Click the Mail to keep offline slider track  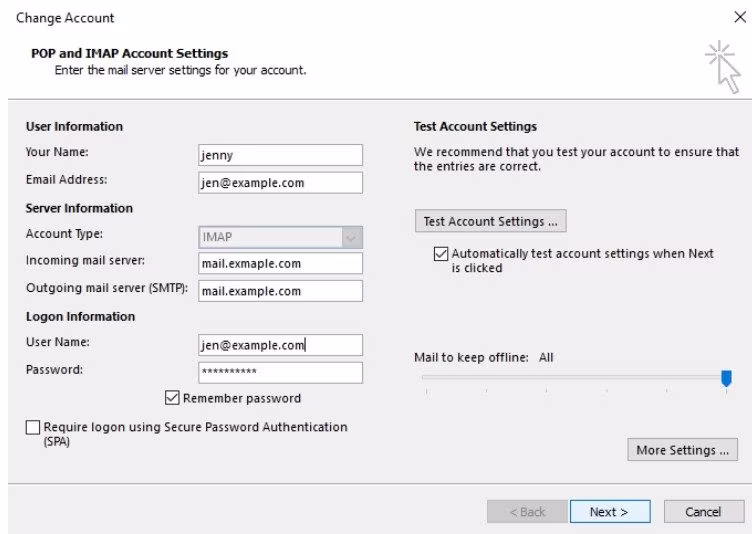point(570,377)
